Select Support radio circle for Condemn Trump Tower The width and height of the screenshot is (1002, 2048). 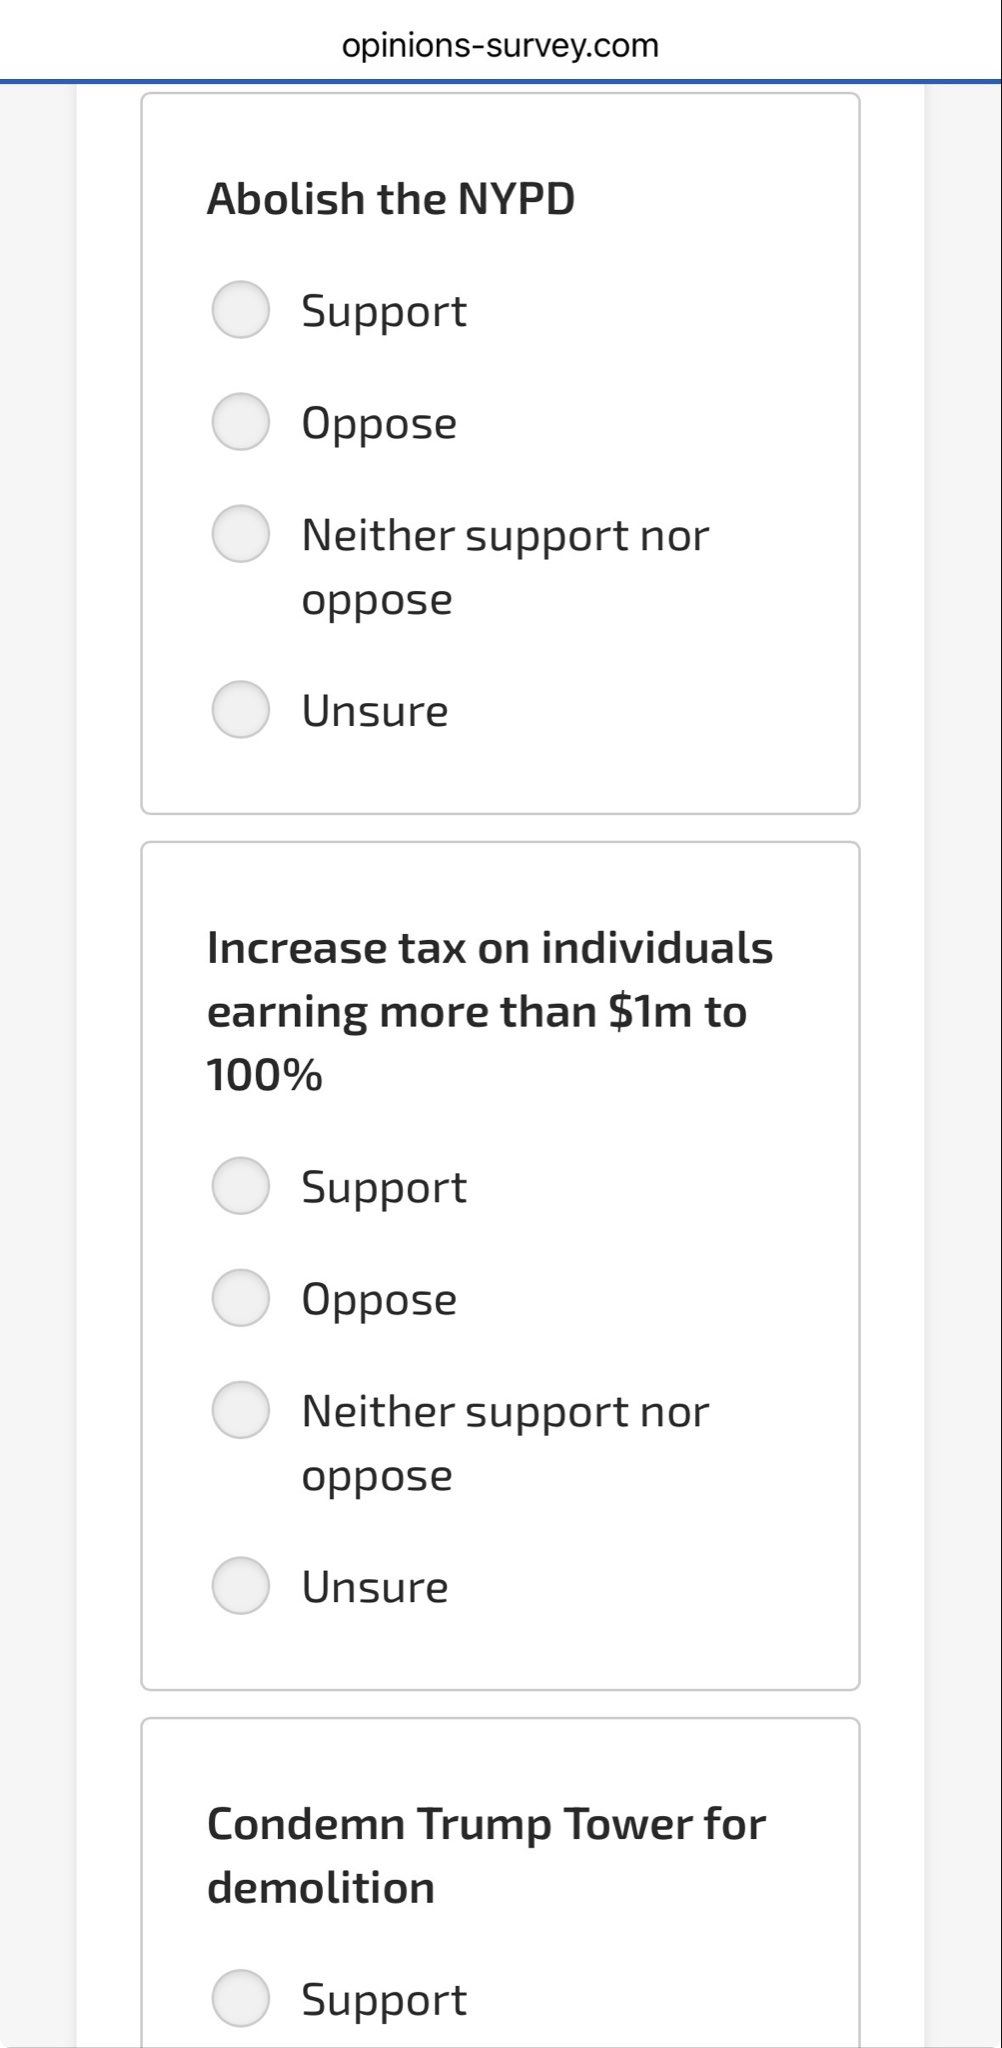coord(241,1998)
